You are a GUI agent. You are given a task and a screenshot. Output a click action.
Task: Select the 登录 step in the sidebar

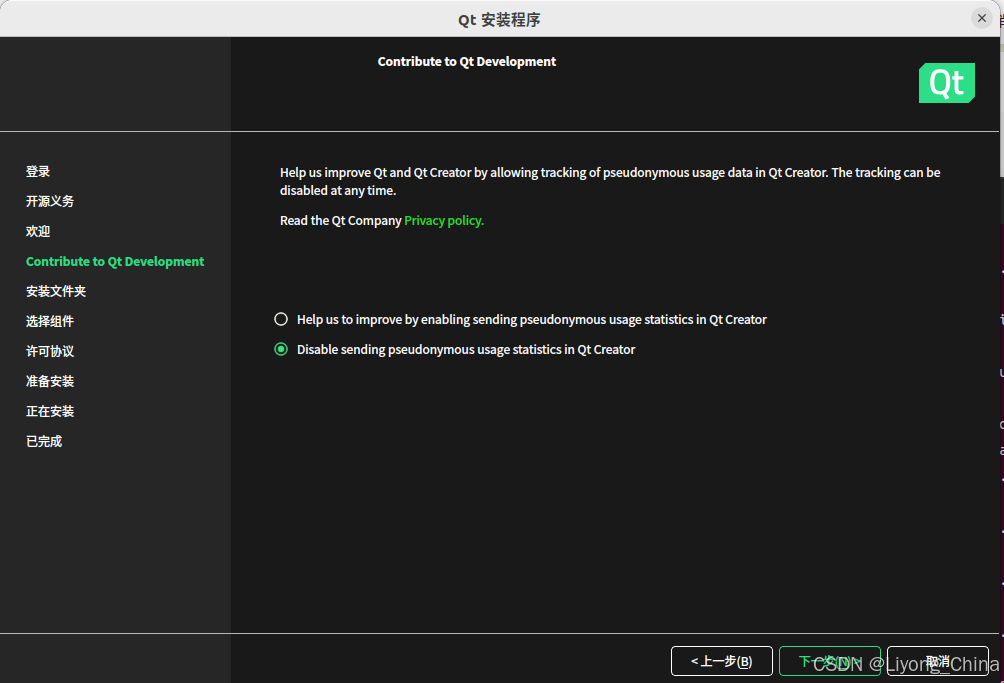[x=38, y=172]
